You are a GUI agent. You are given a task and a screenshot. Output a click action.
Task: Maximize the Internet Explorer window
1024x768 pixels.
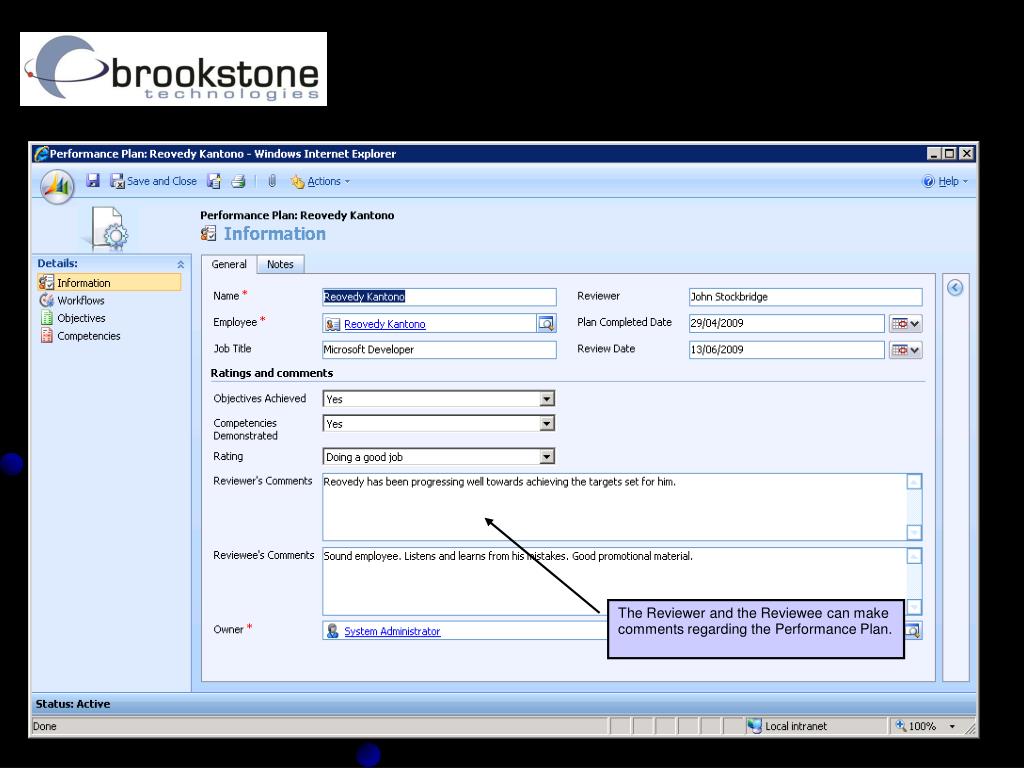(950, 153)
